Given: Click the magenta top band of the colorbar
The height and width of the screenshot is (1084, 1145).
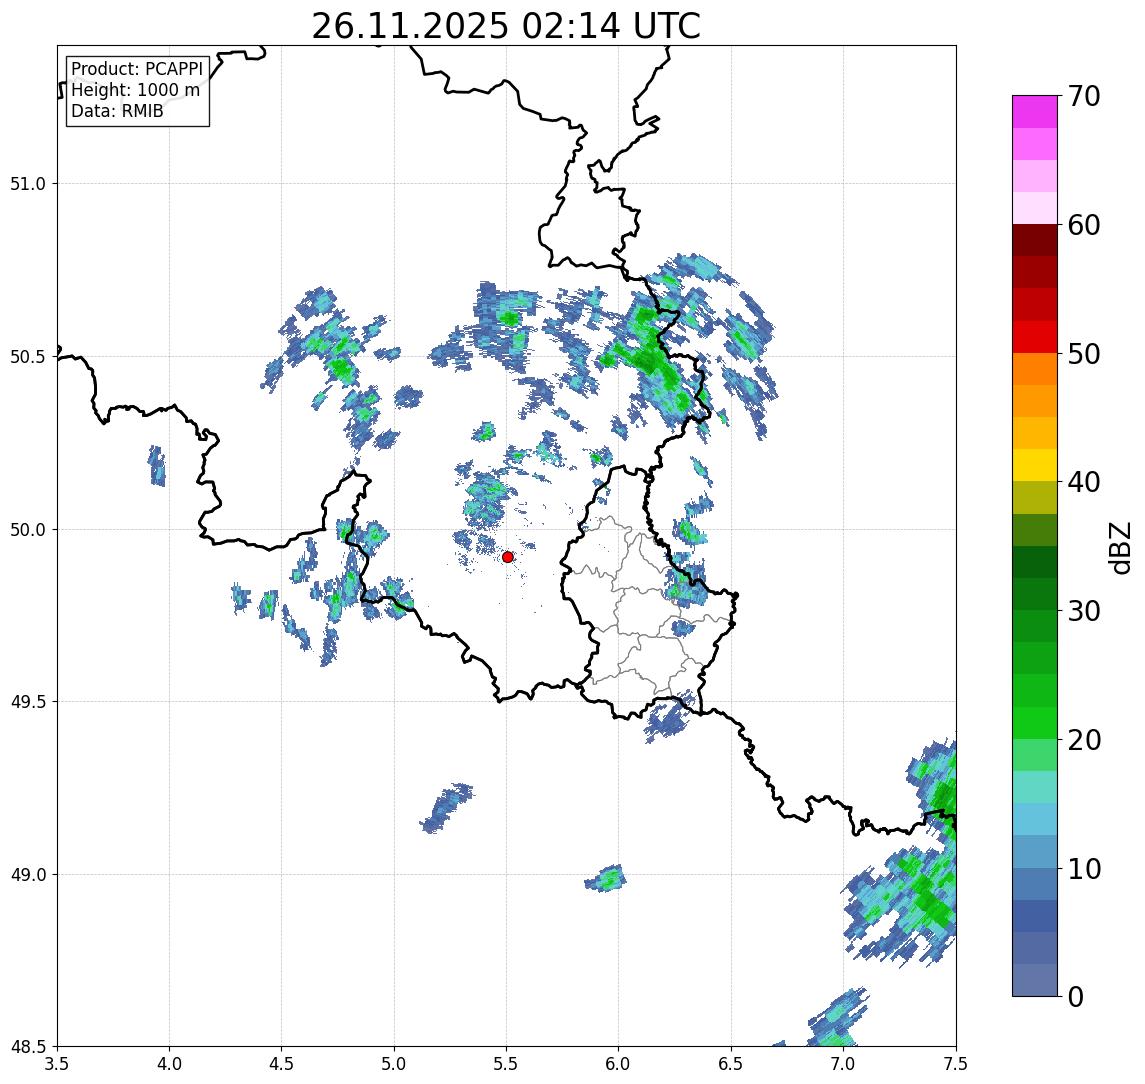Looking at the screenshot, I should tap(1035, 112).
